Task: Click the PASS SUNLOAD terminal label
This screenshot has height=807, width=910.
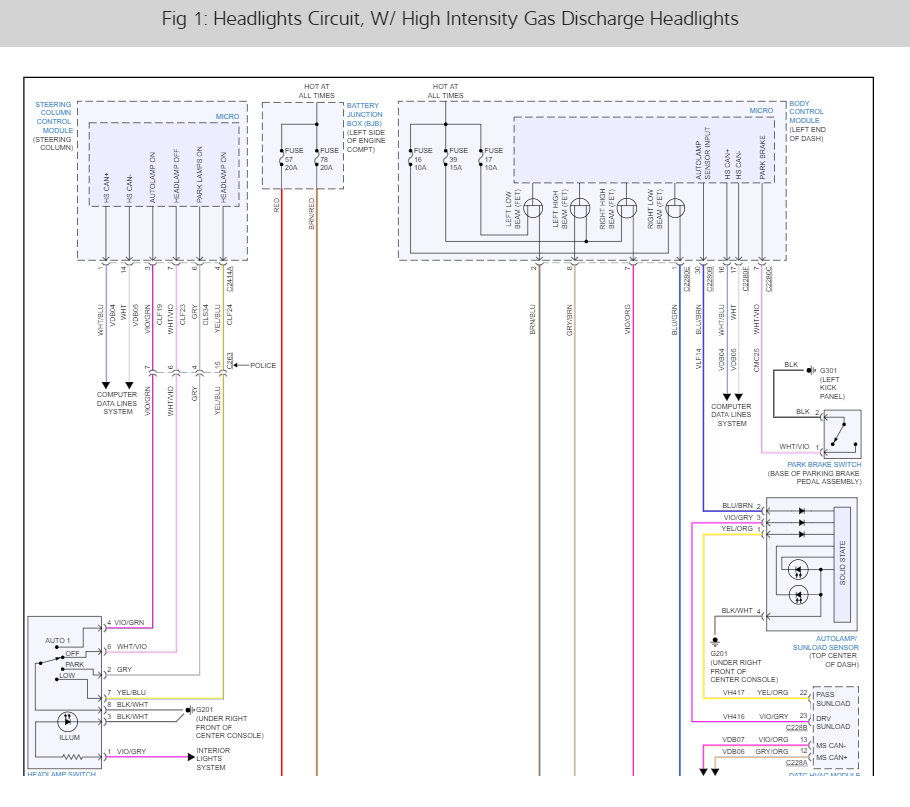Action: tap(833, 699)
